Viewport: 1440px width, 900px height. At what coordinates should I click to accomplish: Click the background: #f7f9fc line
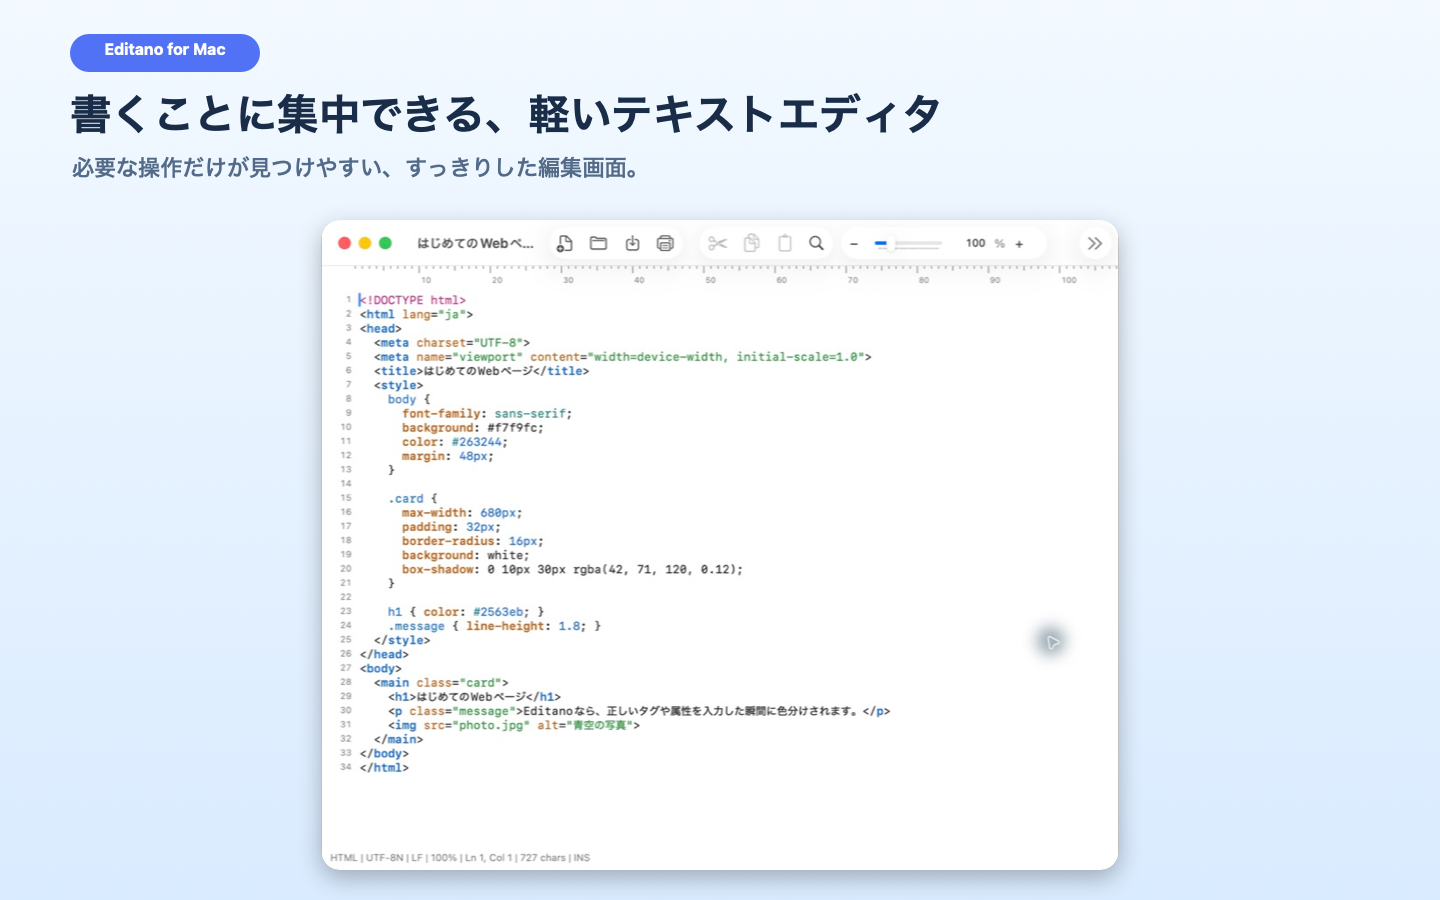[473, 427]
